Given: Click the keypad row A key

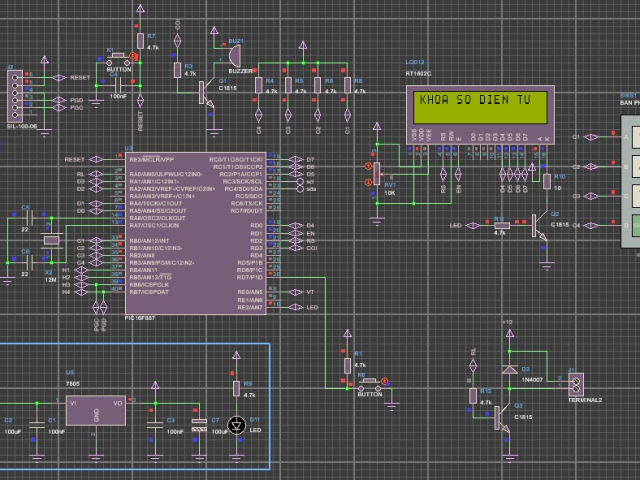Looking at the screenshot, I should pos(636,137).
